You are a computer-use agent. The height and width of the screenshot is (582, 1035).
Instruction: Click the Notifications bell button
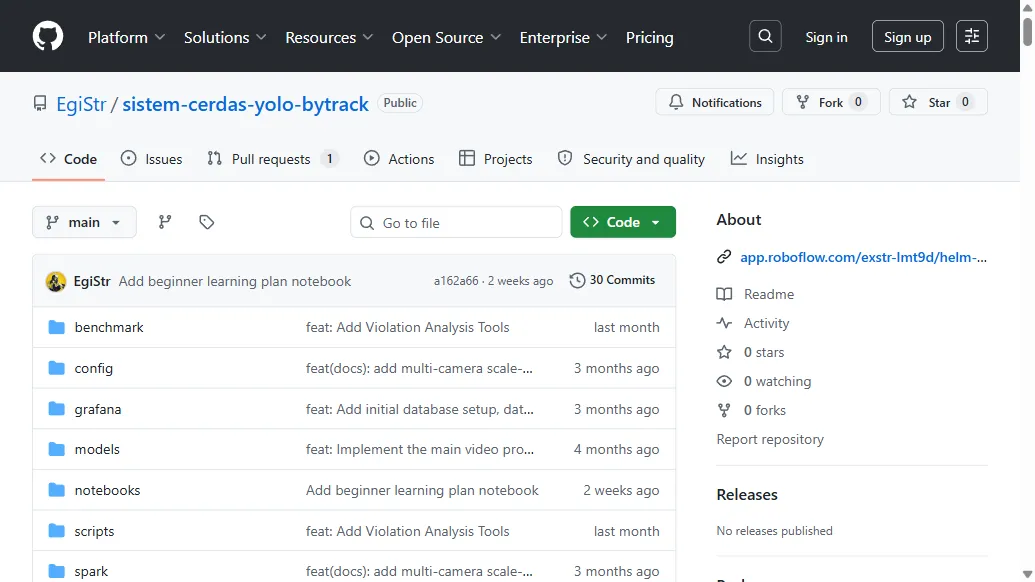pyautogui.click(x=714, y=102)
